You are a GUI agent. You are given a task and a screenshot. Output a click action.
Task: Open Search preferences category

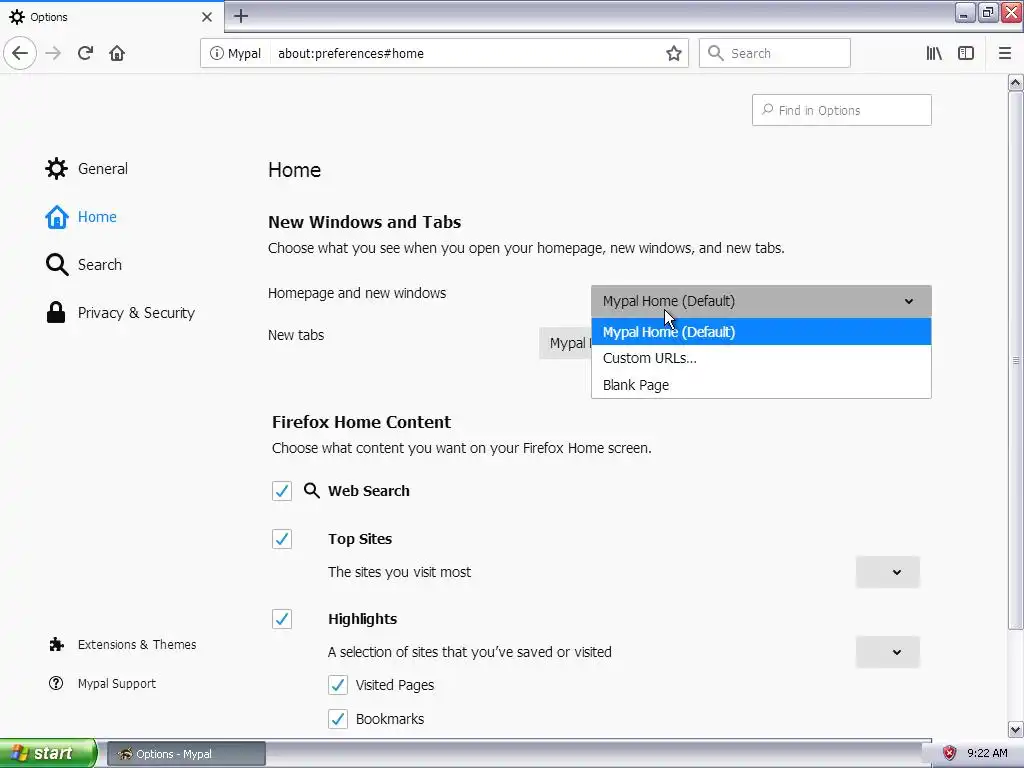tap(84, 264)
